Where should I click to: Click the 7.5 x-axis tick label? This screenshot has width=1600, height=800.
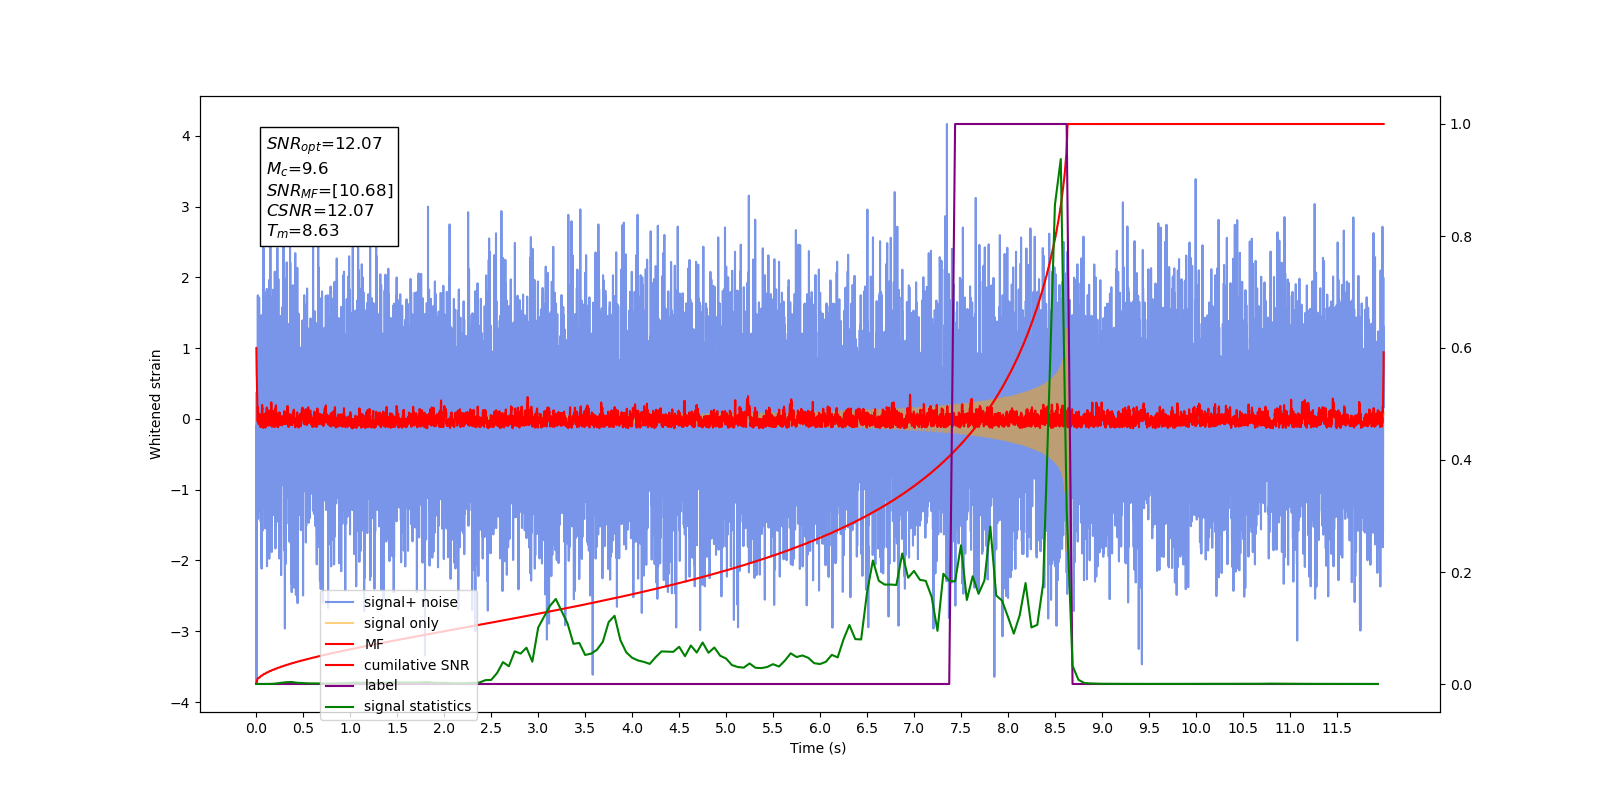pos(961,728)
